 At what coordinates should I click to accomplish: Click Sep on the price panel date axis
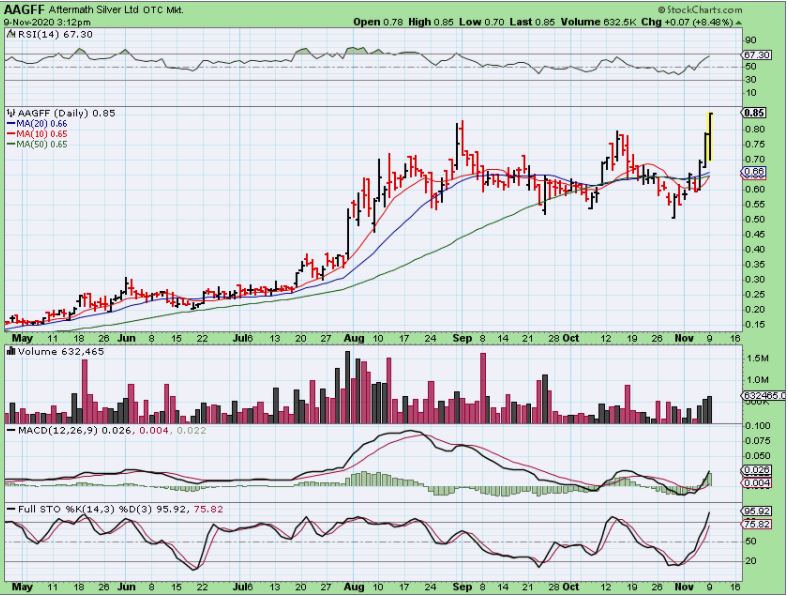(462, 338)
